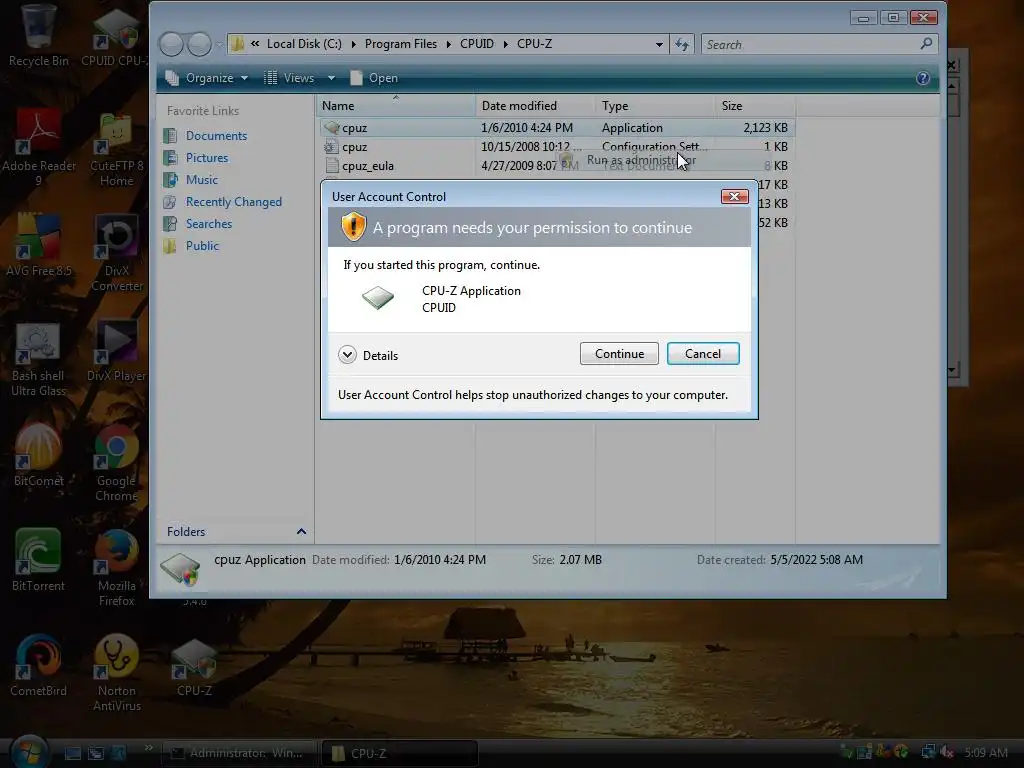Open CometBird desktop icon
The width and height of the screenshot is (1024, 768).
click(x=38, y=665)
